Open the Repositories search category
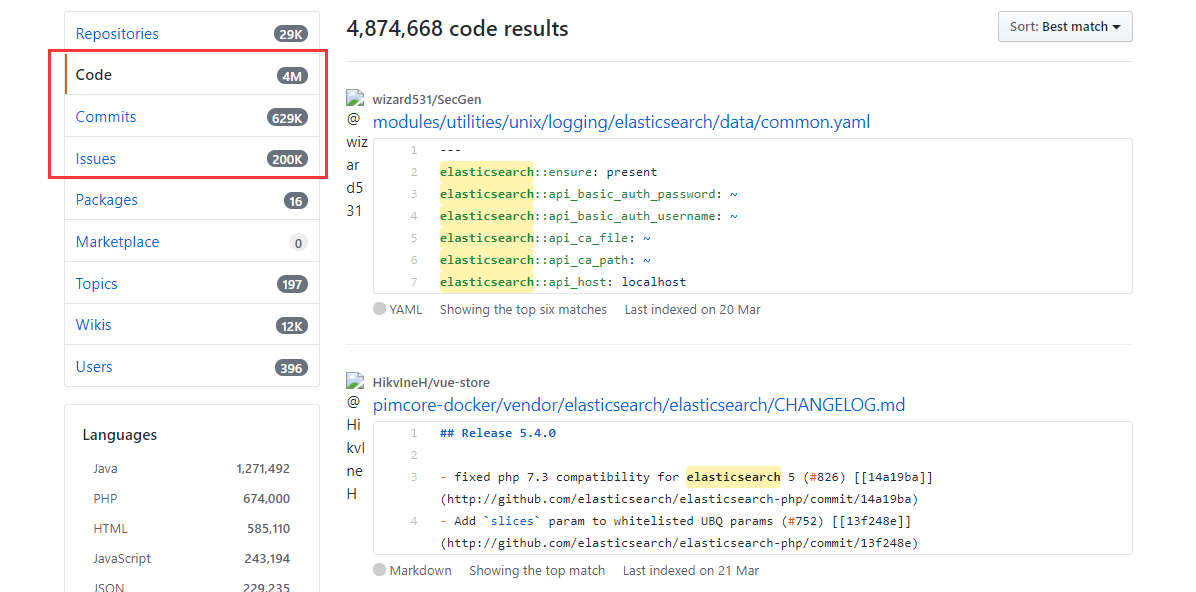 (117, 34)
